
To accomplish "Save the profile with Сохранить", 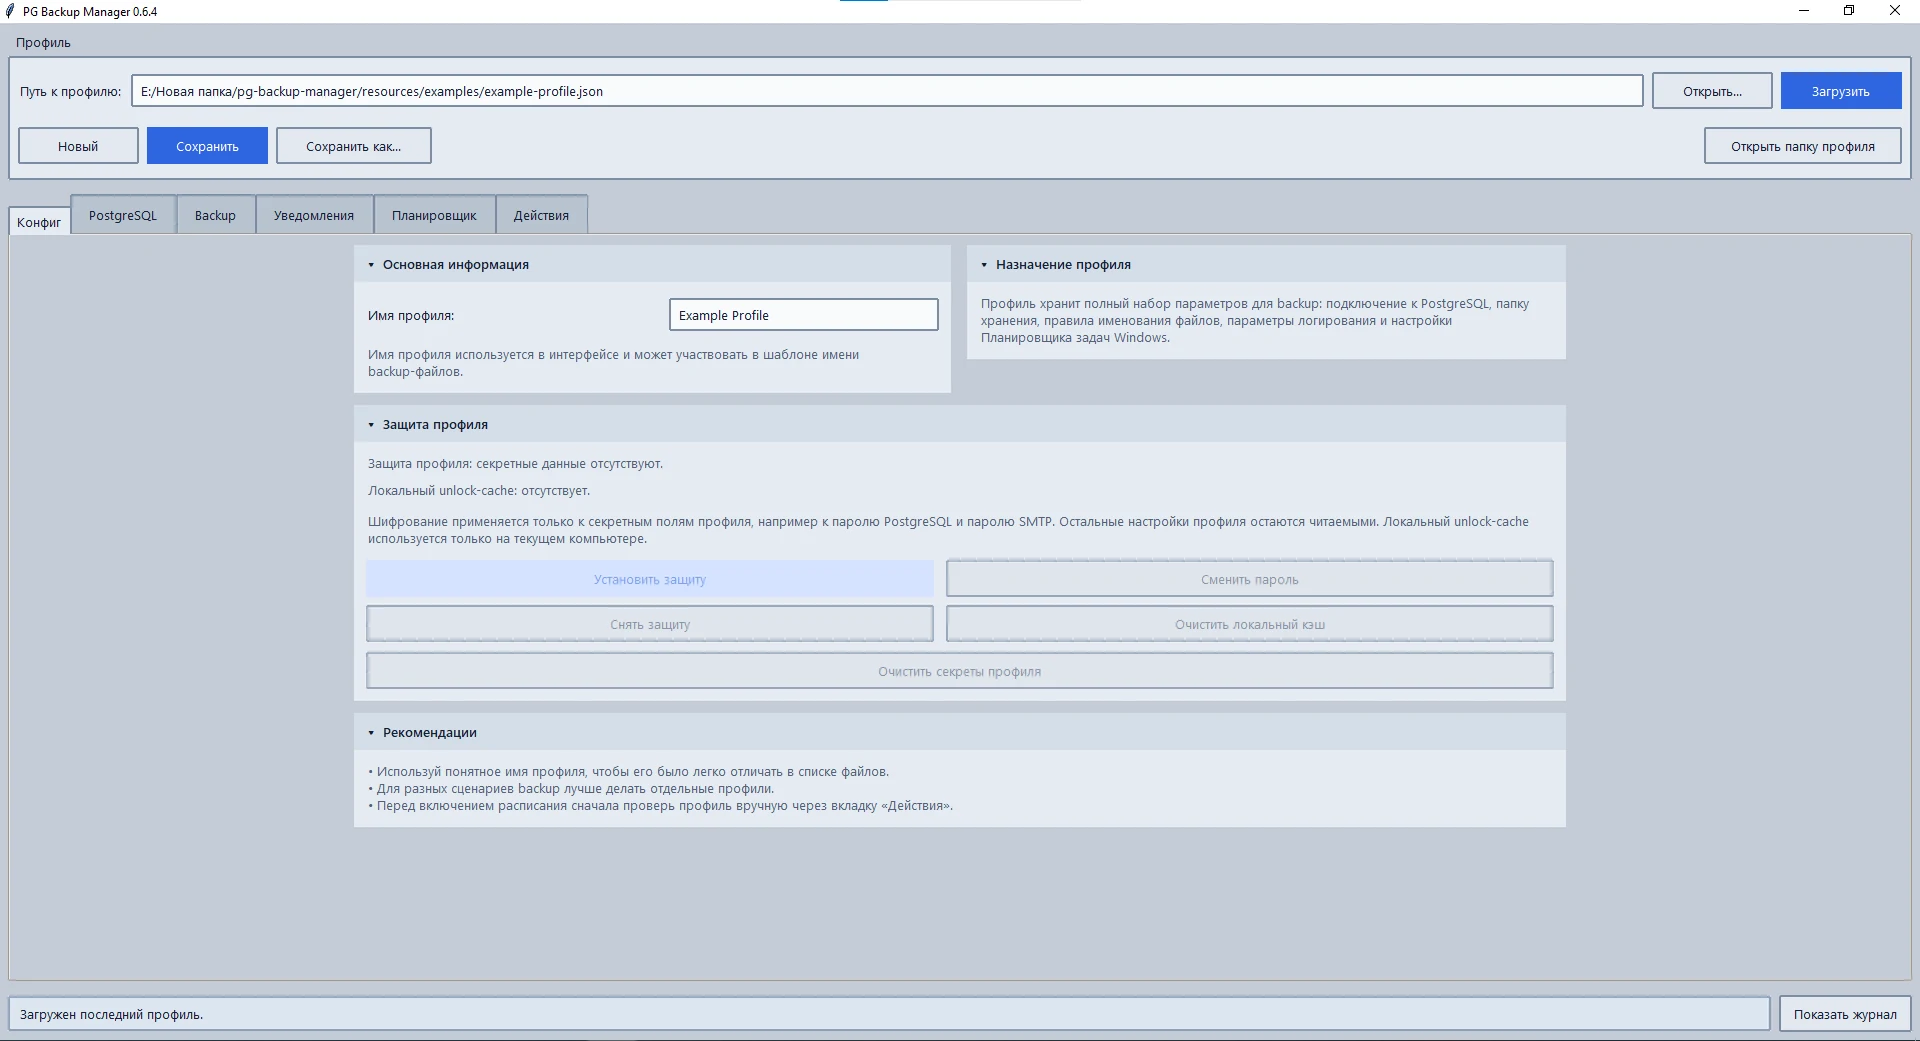I will pyautogui.click(x=207, y=146).
